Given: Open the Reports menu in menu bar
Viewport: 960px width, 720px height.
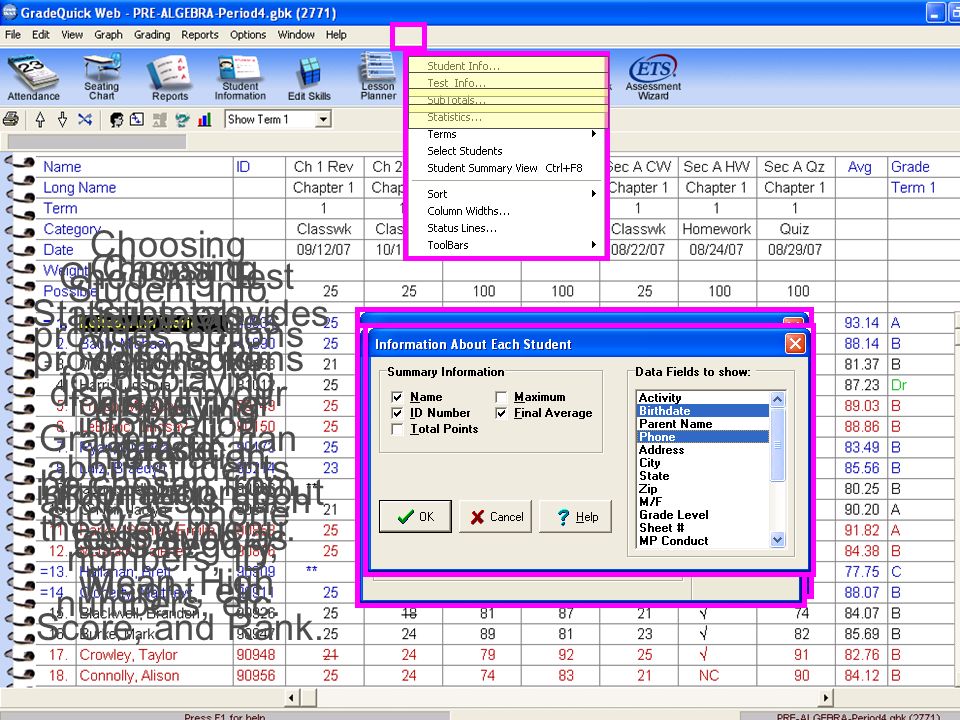Looking at the screenshot, I should click(200, 35).
